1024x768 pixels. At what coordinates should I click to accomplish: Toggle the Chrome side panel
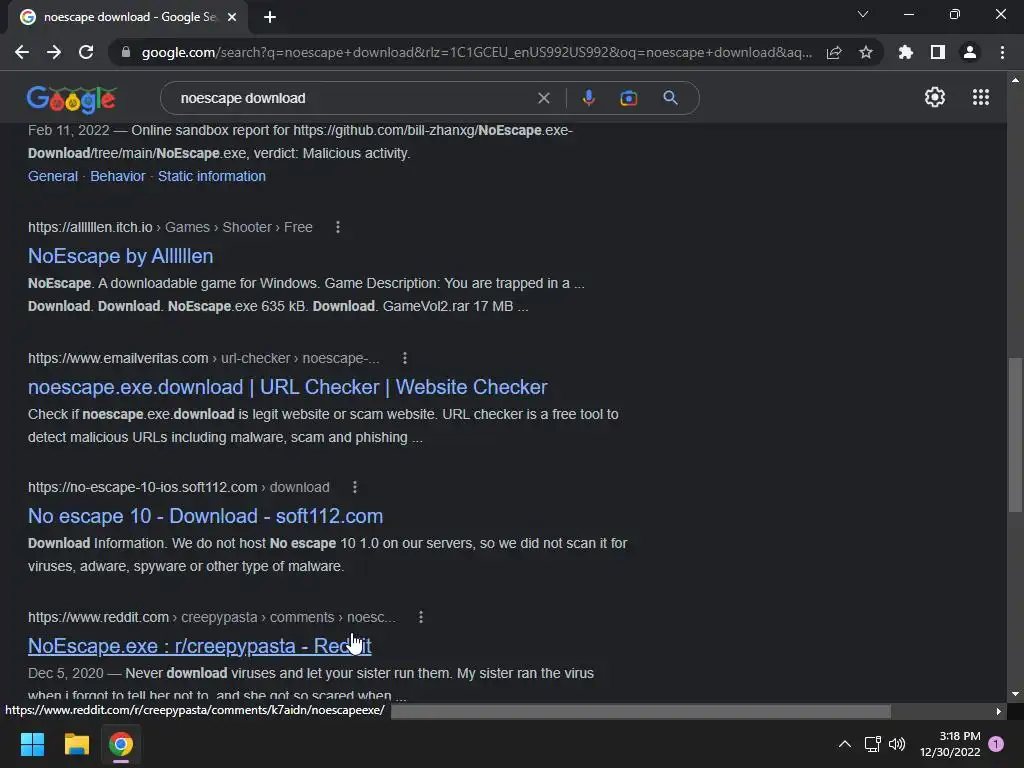(938, 52)
